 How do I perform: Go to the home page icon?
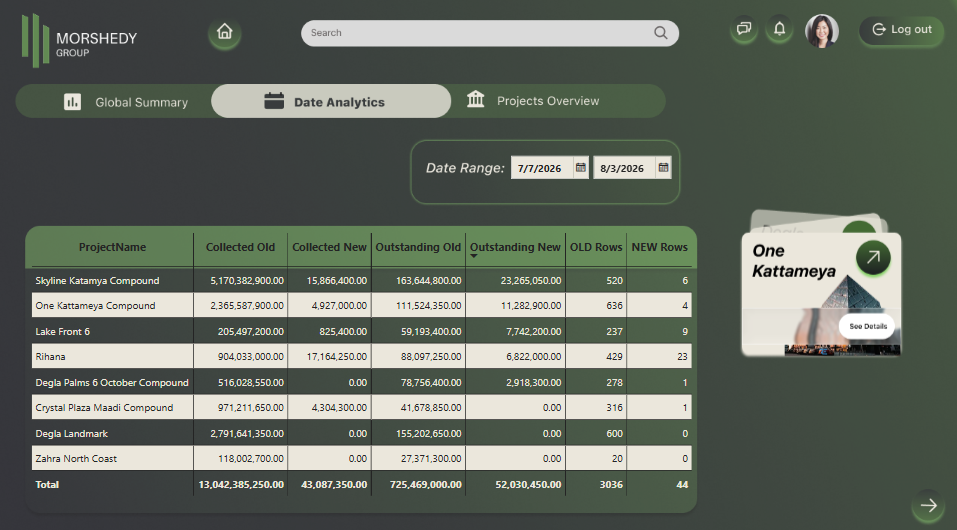click(225, 32)
